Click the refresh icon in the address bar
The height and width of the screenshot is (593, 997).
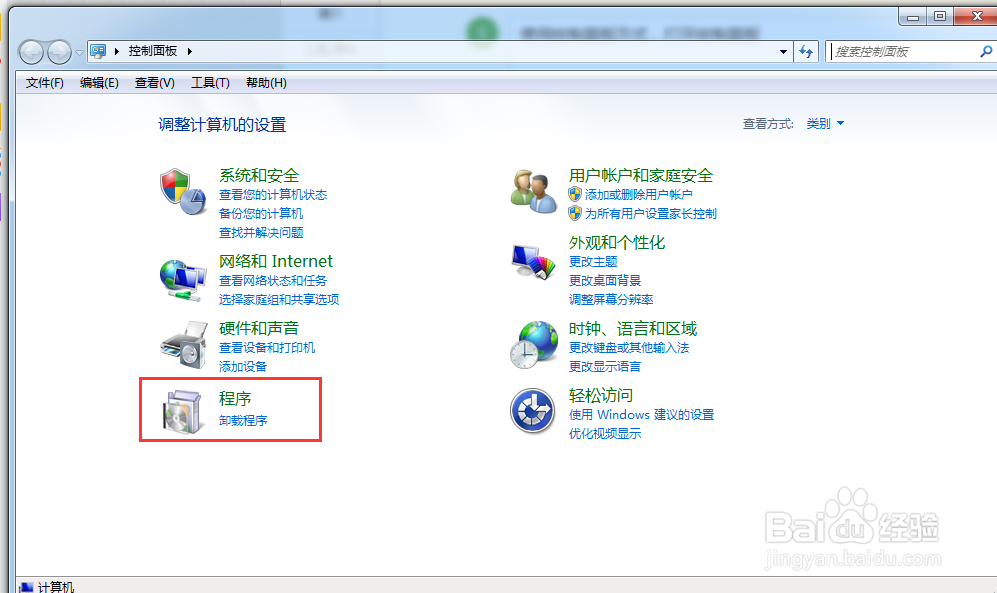(x=806, y=51)
